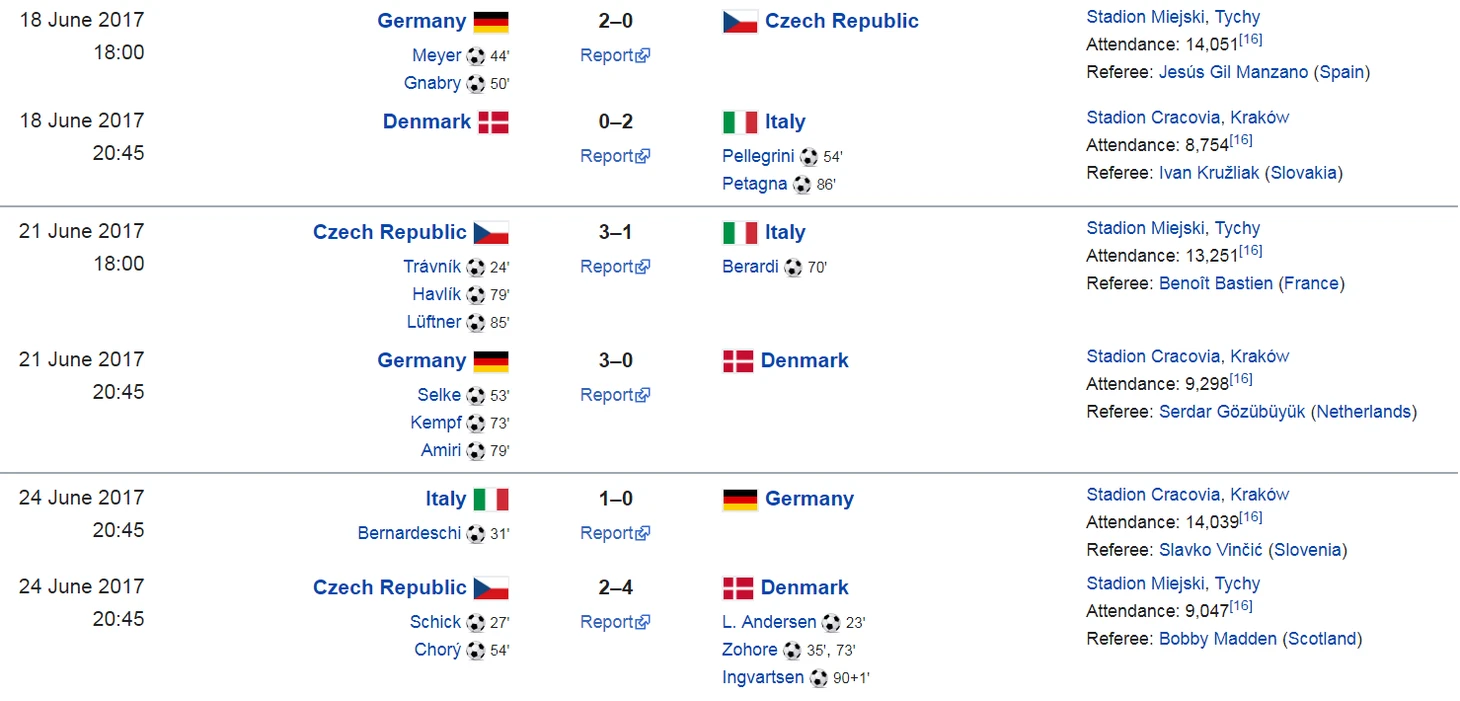Click attendance reference [16] for 13,251
1460x701 pixels.
pos(1251,250)
